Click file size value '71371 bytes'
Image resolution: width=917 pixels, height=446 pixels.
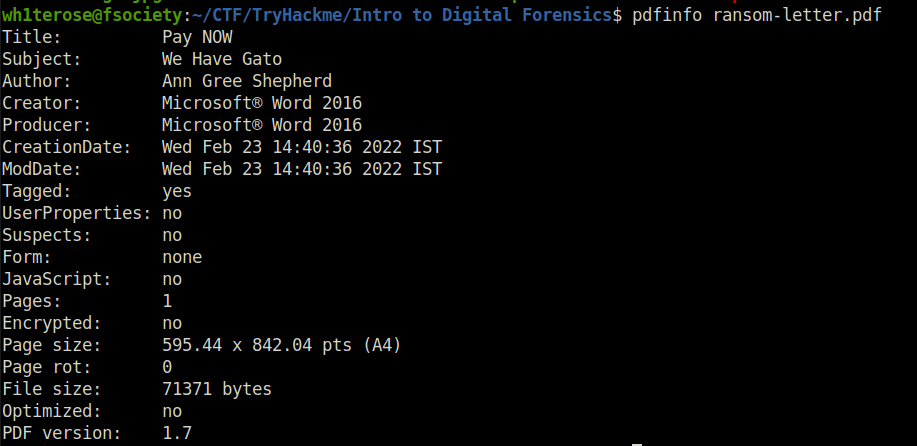[x=217, y=390]
